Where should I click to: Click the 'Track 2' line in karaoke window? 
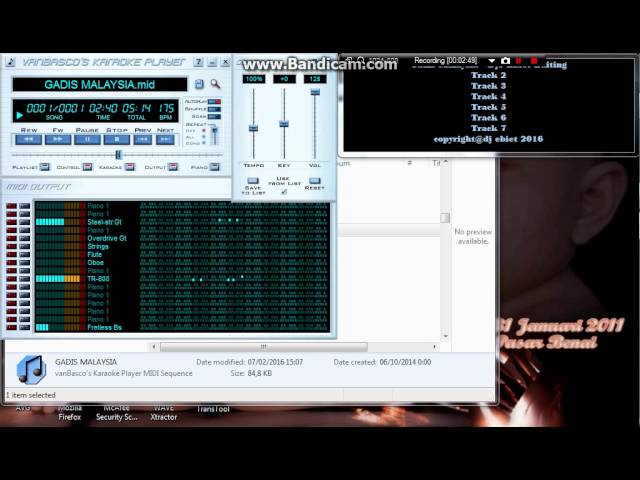click(488, 75)
